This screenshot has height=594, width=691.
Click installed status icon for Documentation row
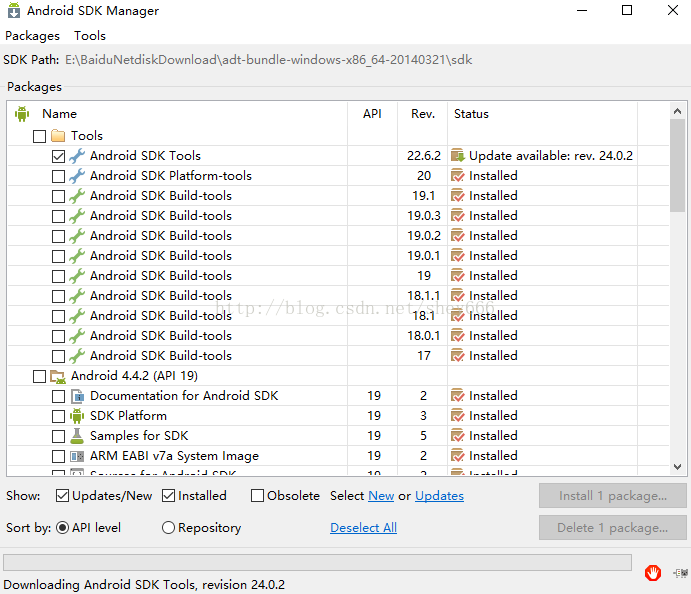pos(458,396)
